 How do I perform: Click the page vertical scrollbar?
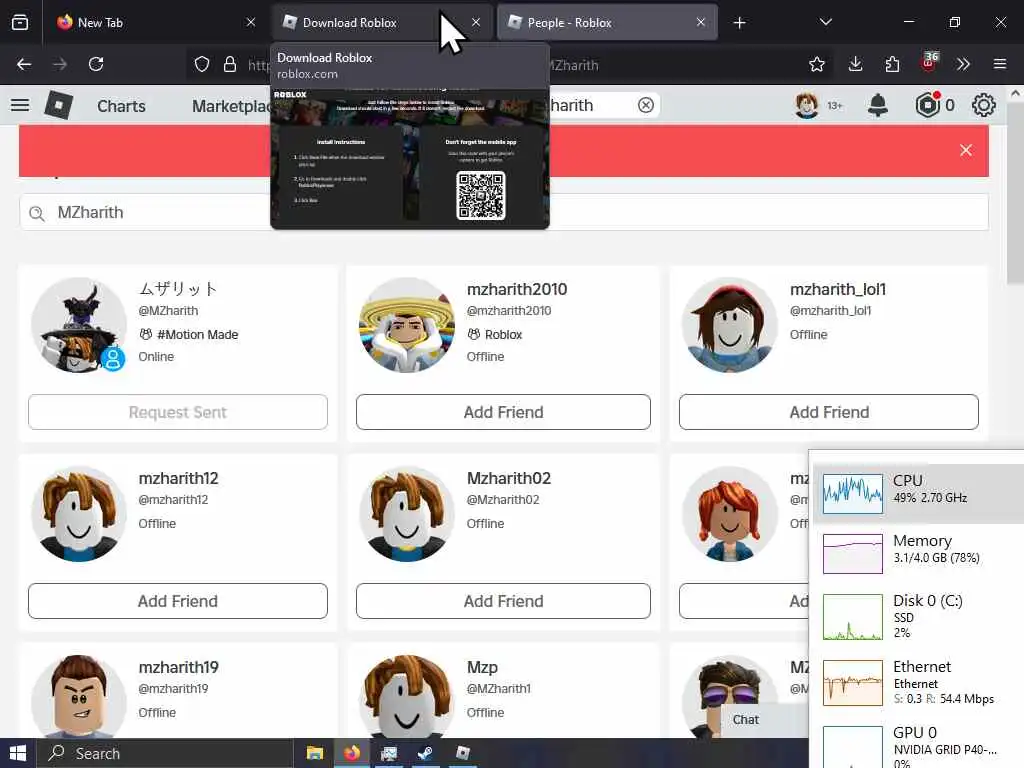point(1015,193)
